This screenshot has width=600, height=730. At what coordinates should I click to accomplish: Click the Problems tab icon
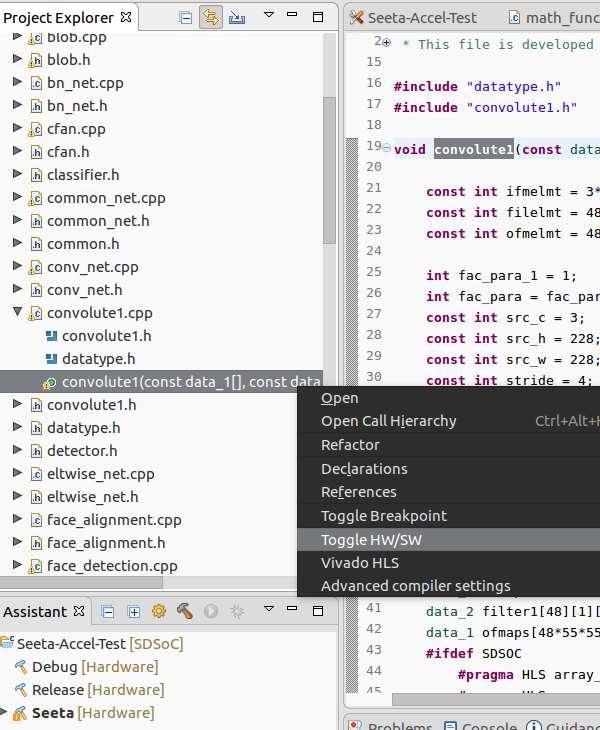point(355,725)
